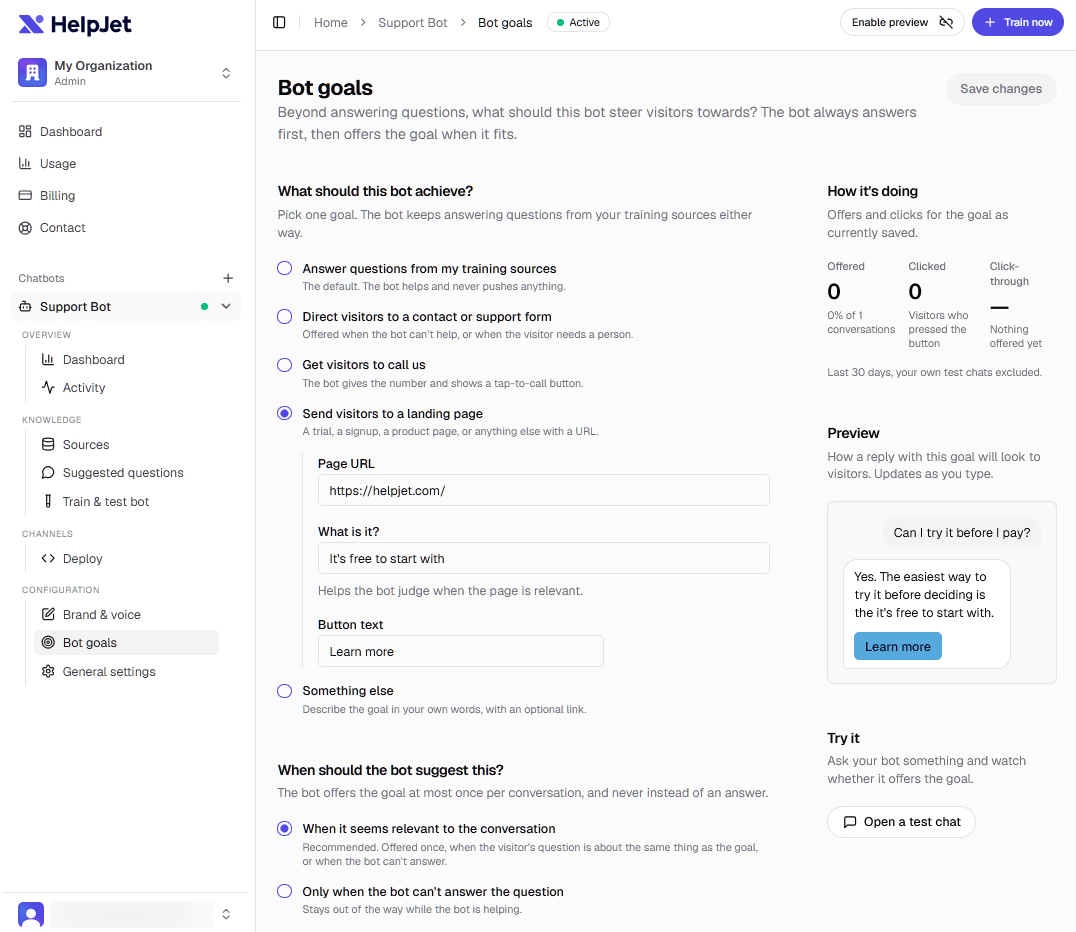Click the Offered count value
This screenshot has width=1076, height=932.
(x=834, y=292)
